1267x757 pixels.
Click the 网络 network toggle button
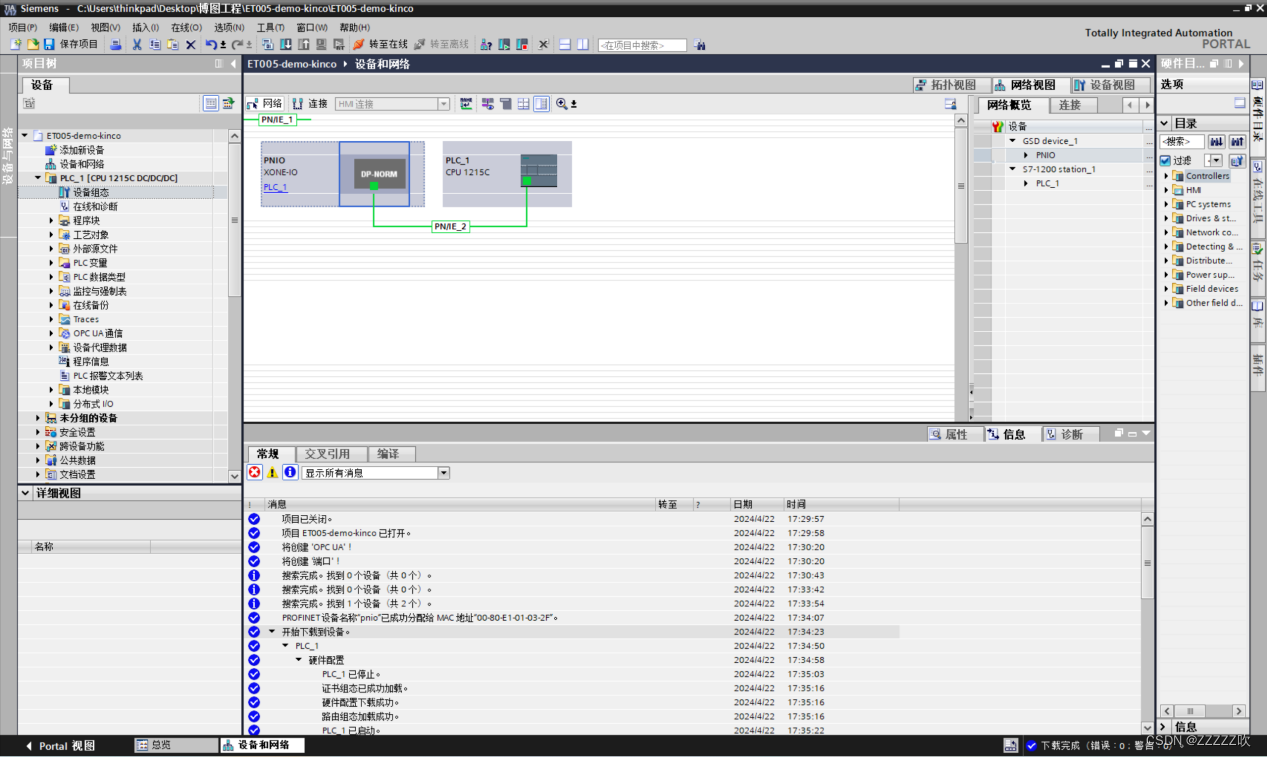[x=265, y=104]
